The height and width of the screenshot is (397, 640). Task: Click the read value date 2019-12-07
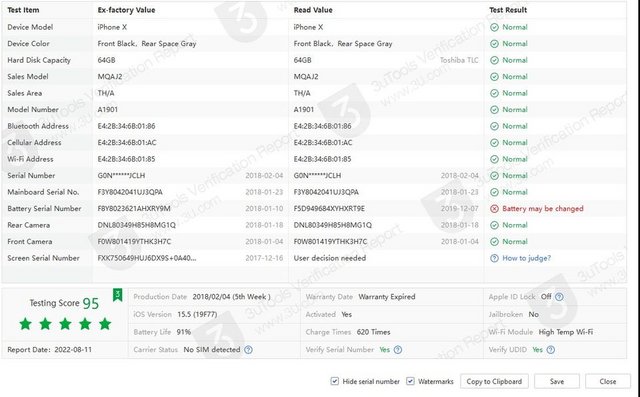pyautogui.click(x=460, y=209)
